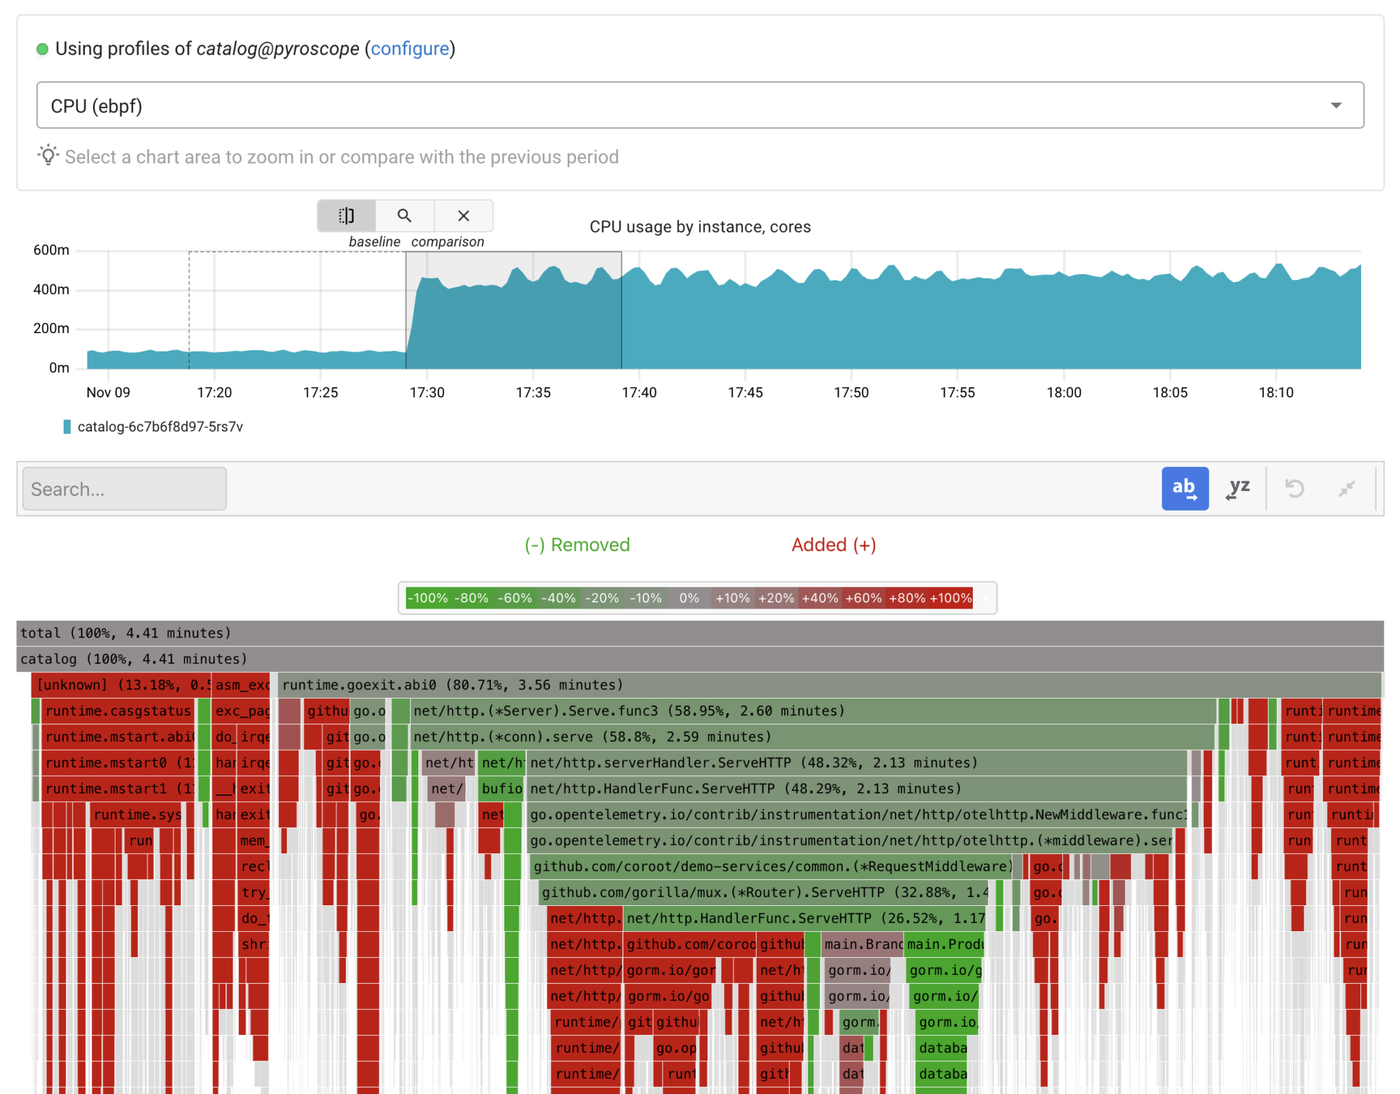
Task: Click the magnifier zoom icon above the chart
Action: [404, 215]
